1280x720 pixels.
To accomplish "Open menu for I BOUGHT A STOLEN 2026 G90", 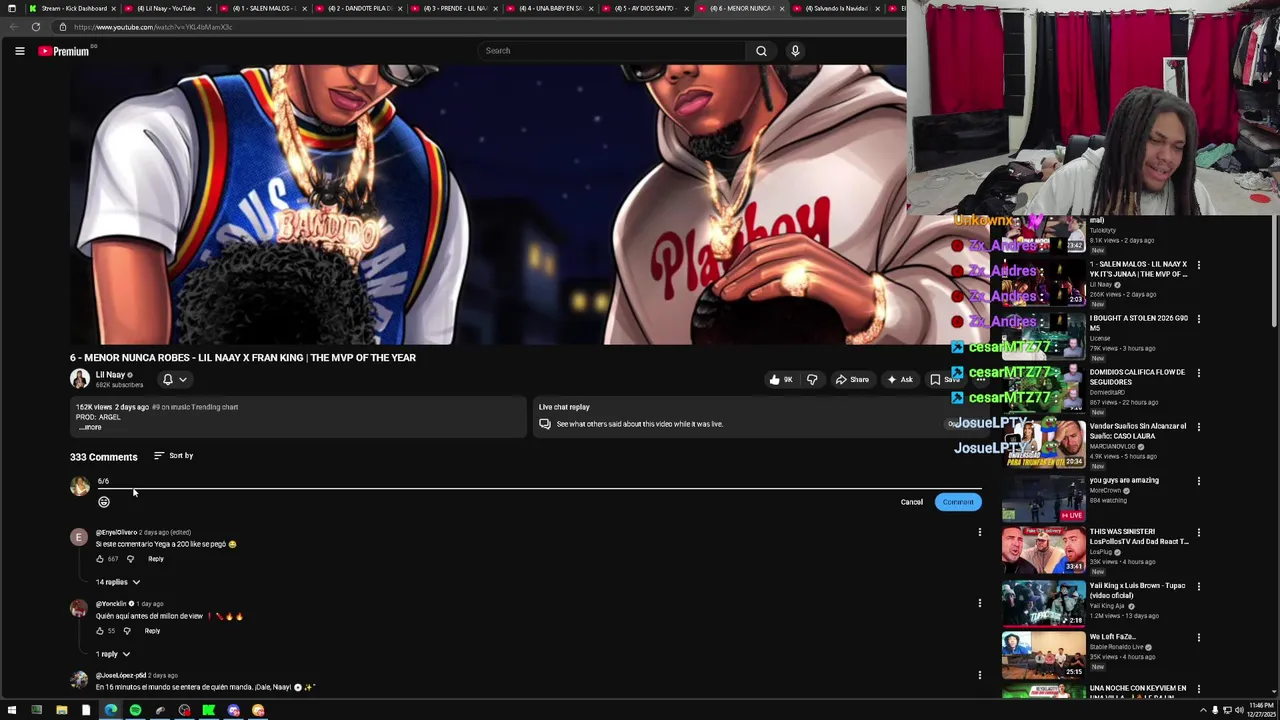I will [x=1198, y=319].
